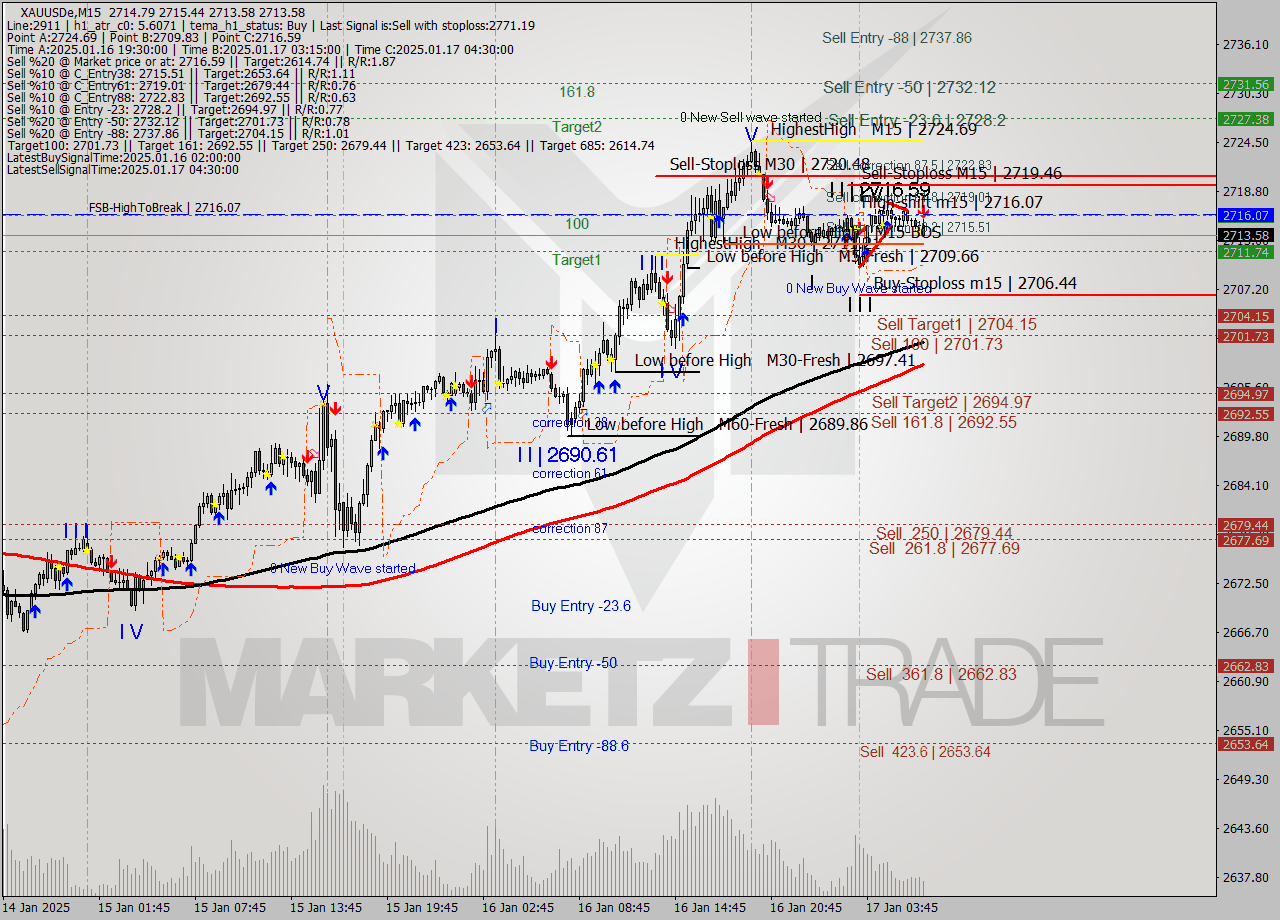Click the 'Buy Entry -50' label
The width and height of the screenshot is (1280, 920).
573,663
